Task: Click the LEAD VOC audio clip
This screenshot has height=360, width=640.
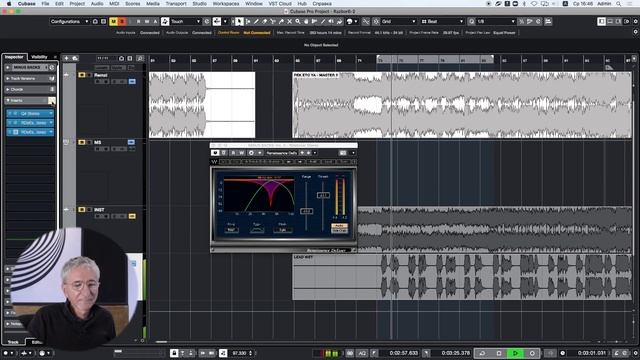Action: click(462, 277)
